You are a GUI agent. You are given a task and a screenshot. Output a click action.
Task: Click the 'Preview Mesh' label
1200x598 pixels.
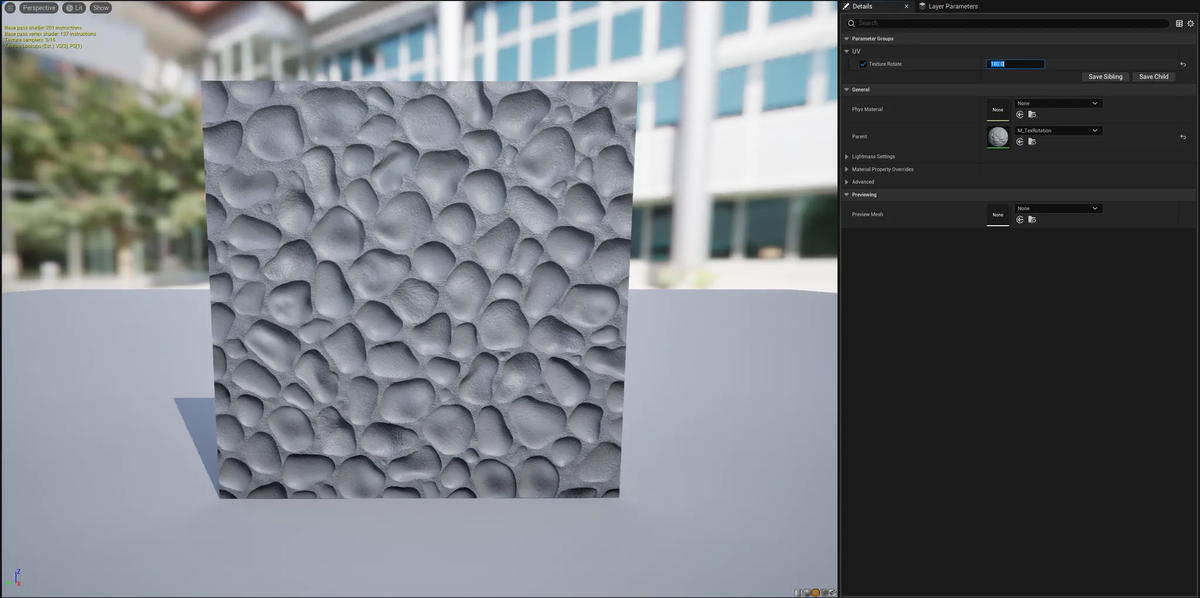867,214
